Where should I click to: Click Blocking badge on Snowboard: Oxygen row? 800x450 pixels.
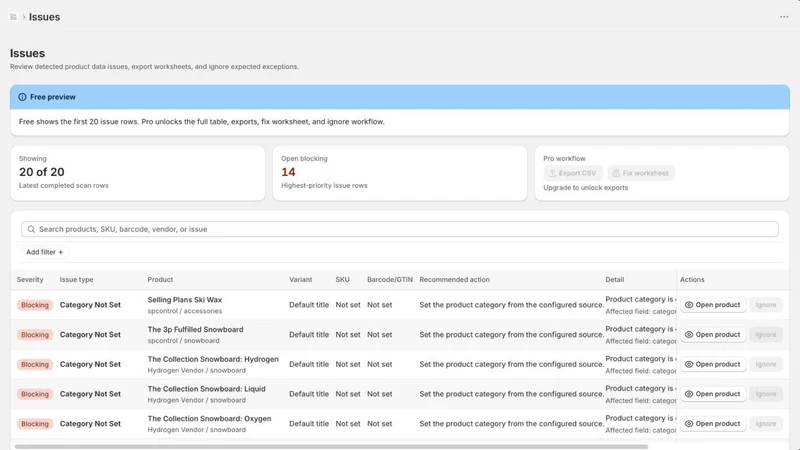[x=35, y=423]
